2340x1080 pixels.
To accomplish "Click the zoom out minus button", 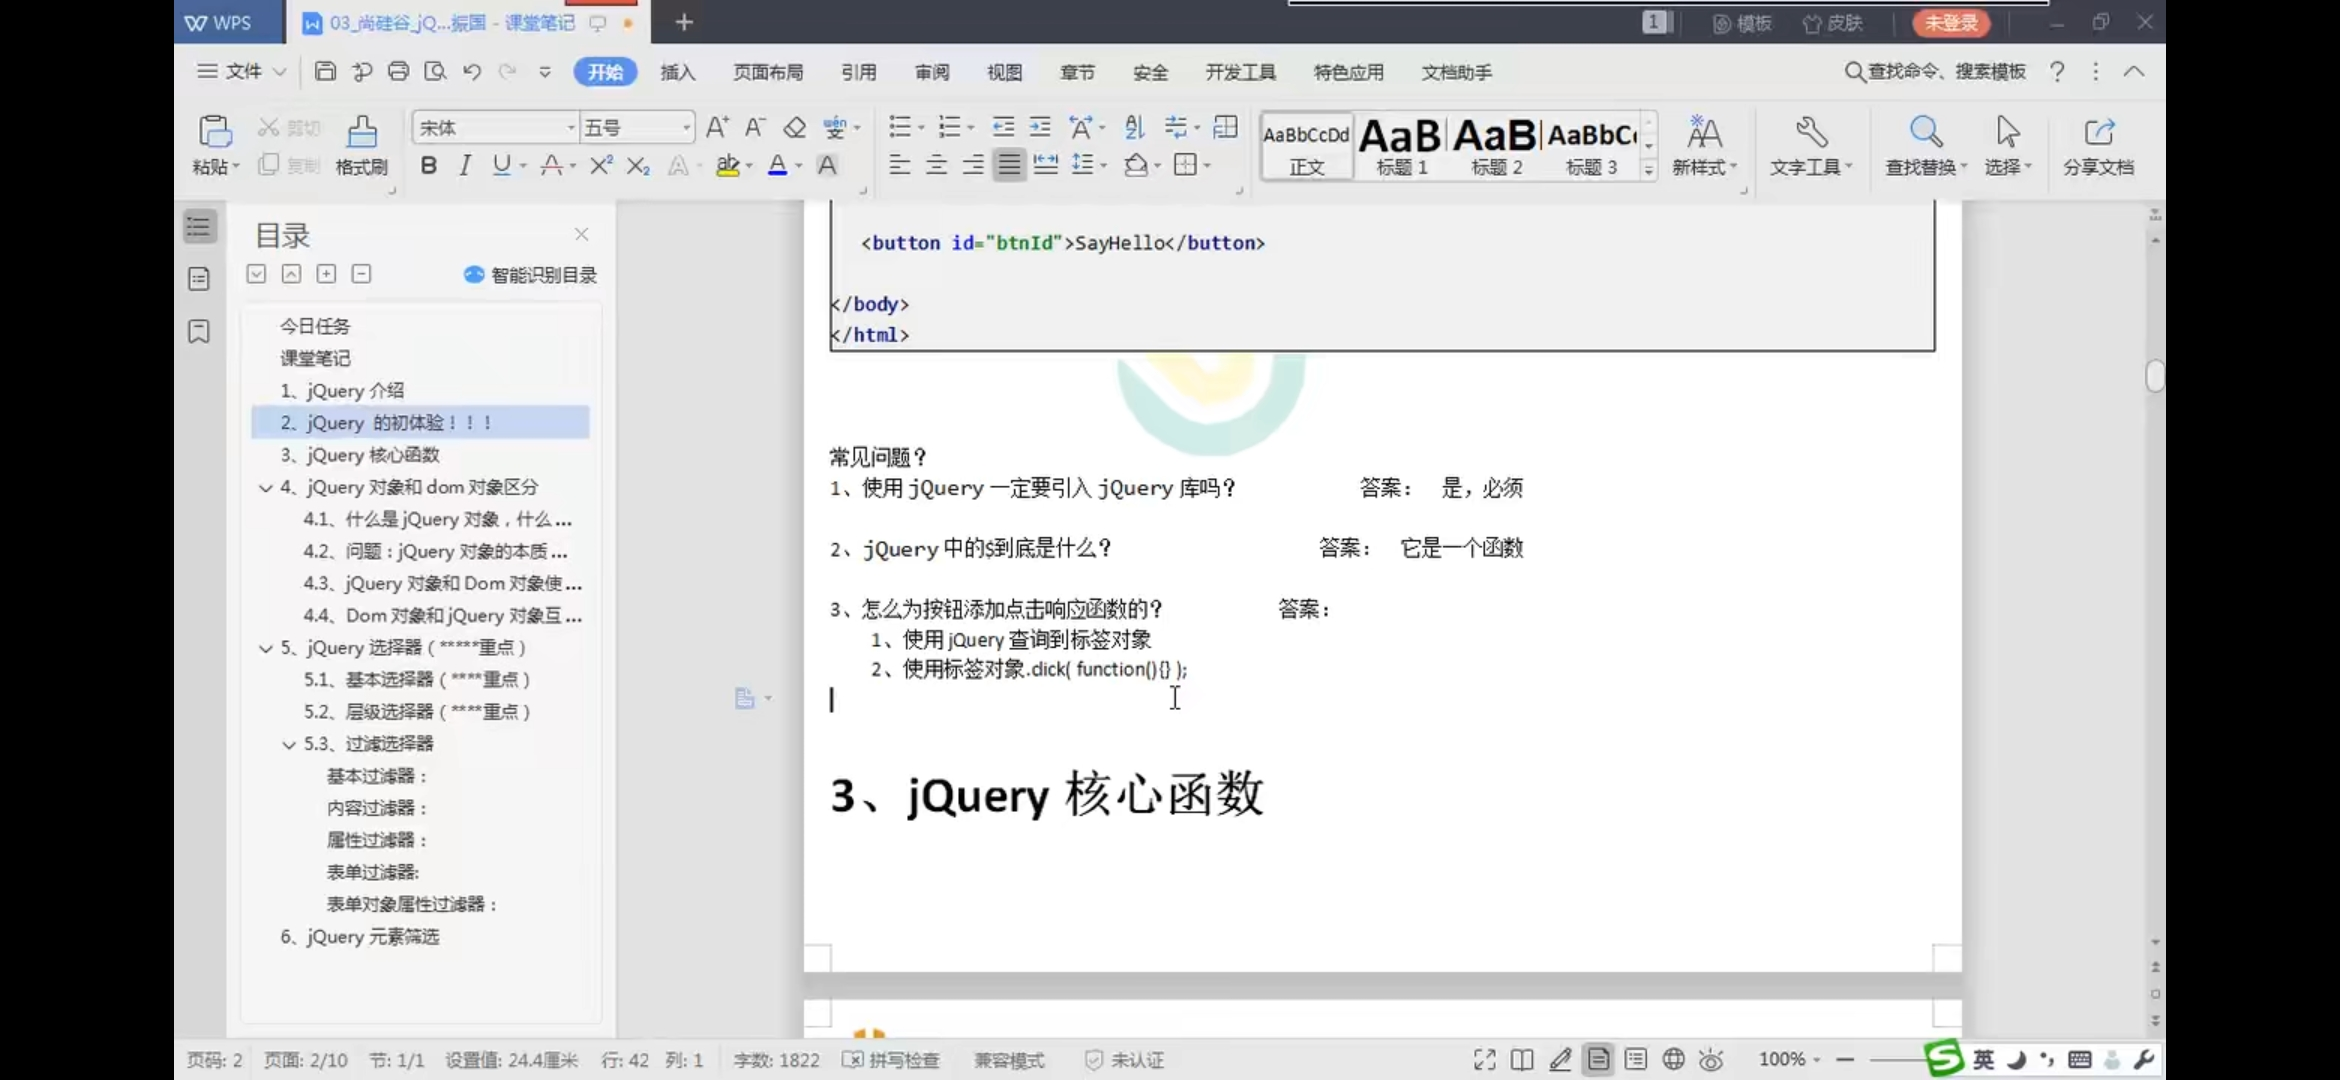I will point(1845,1059).
